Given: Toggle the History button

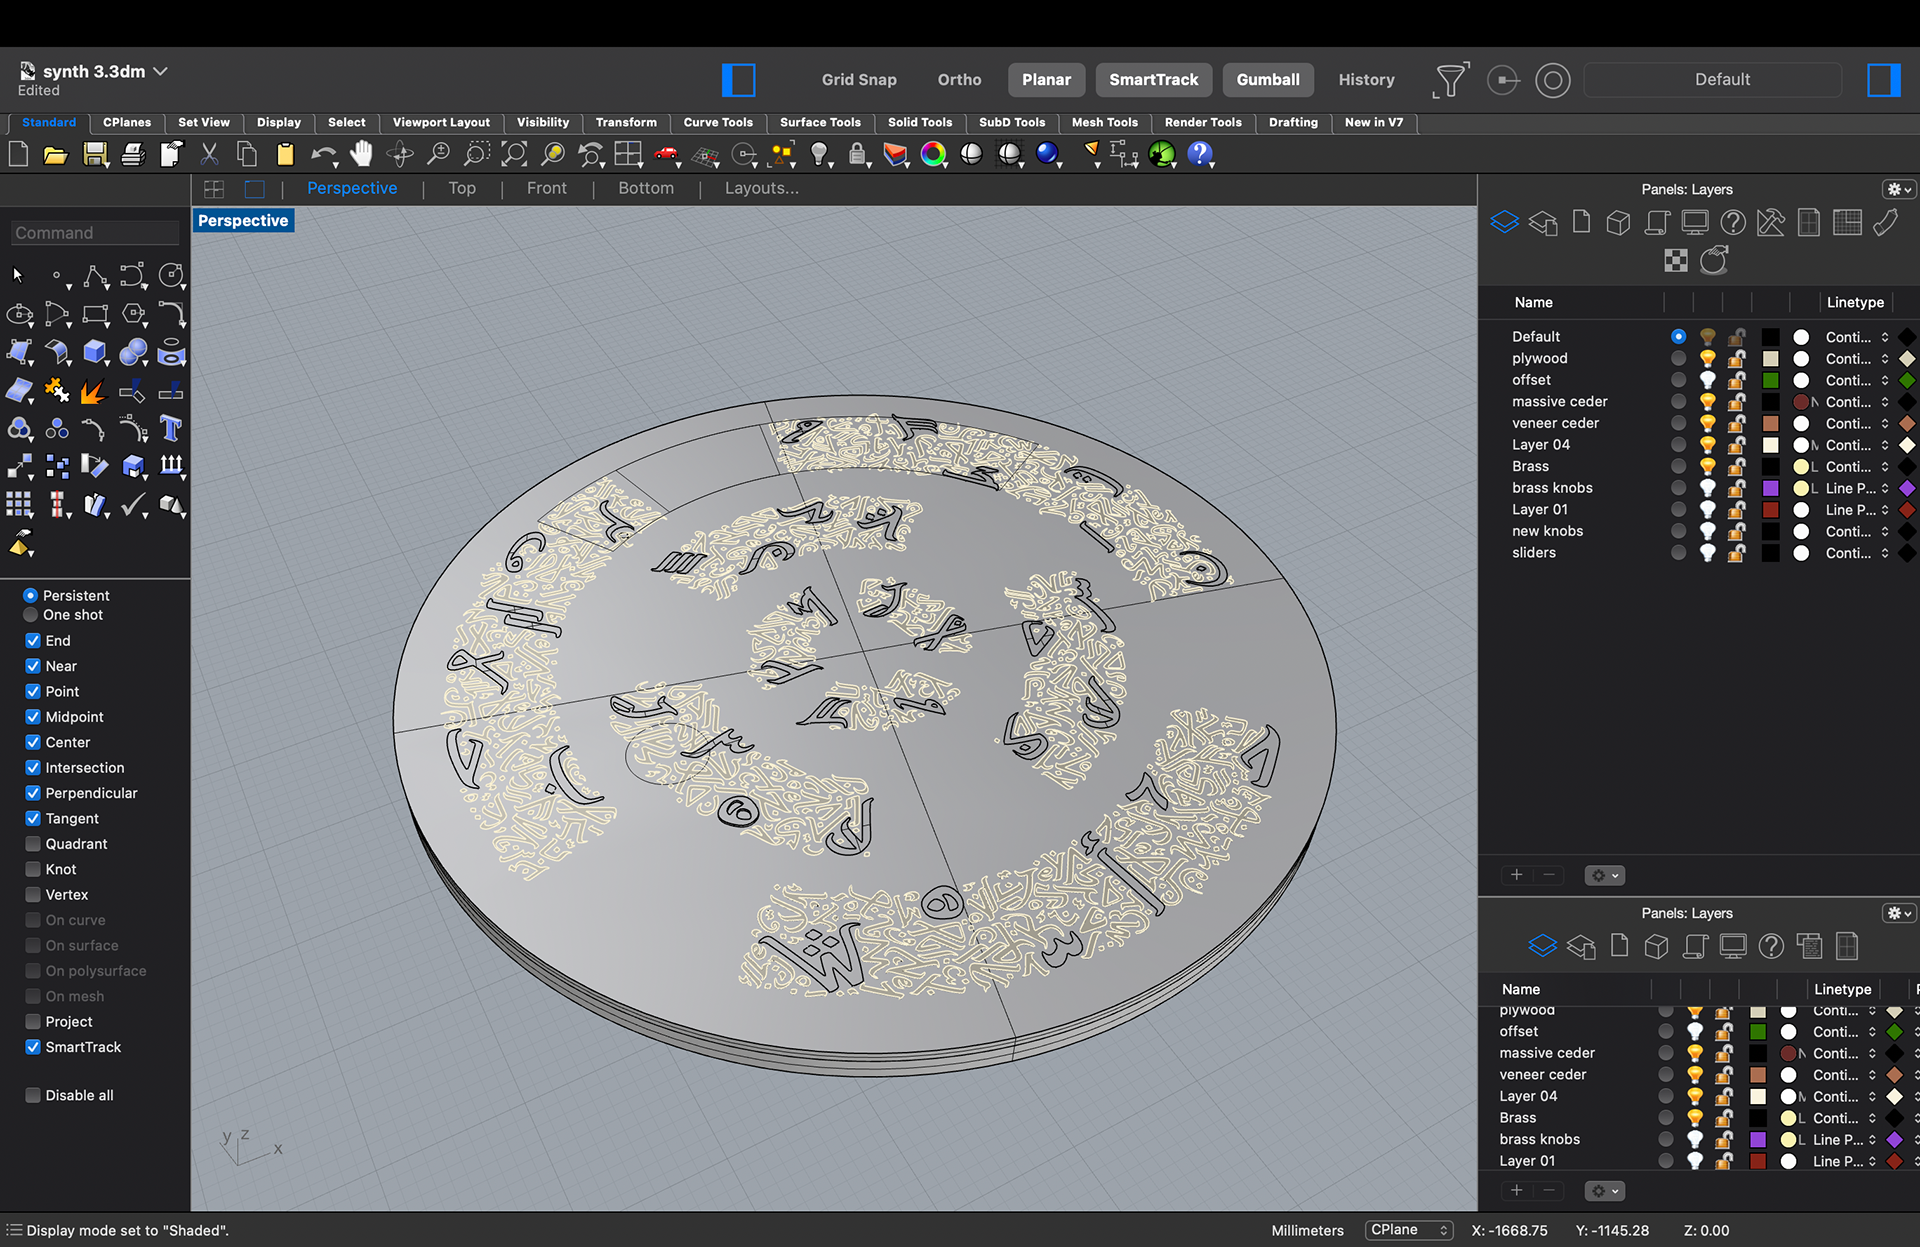Looking at the screenshot, I should 1366,80.
